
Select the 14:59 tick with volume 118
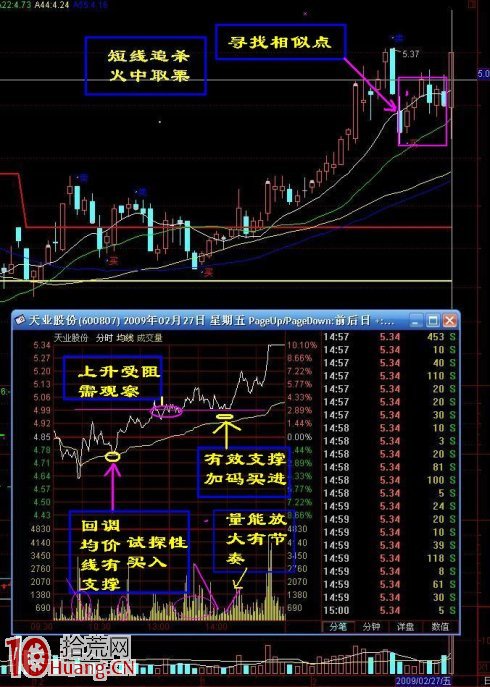(390, 558)
